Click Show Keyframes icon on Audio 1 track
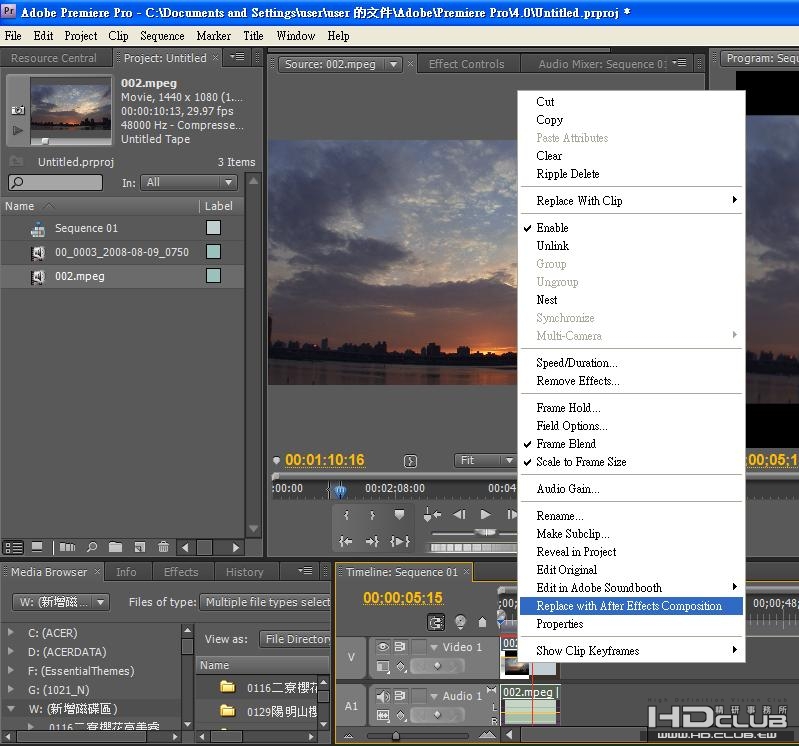 coord(401,715)
